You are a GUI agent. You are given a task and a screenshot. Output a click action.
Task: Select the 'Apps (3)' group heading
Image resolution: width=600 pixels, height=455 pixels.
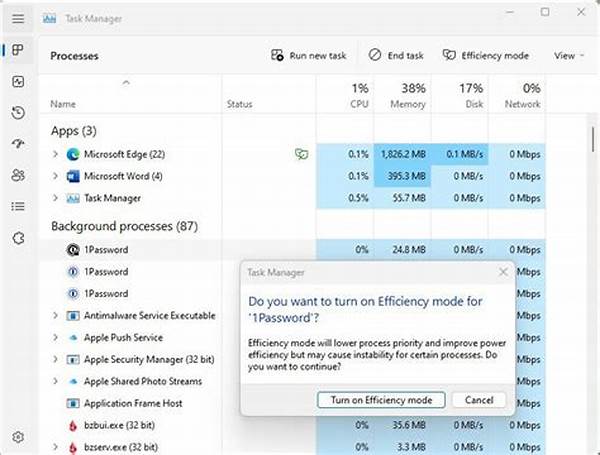pos(74,131)
